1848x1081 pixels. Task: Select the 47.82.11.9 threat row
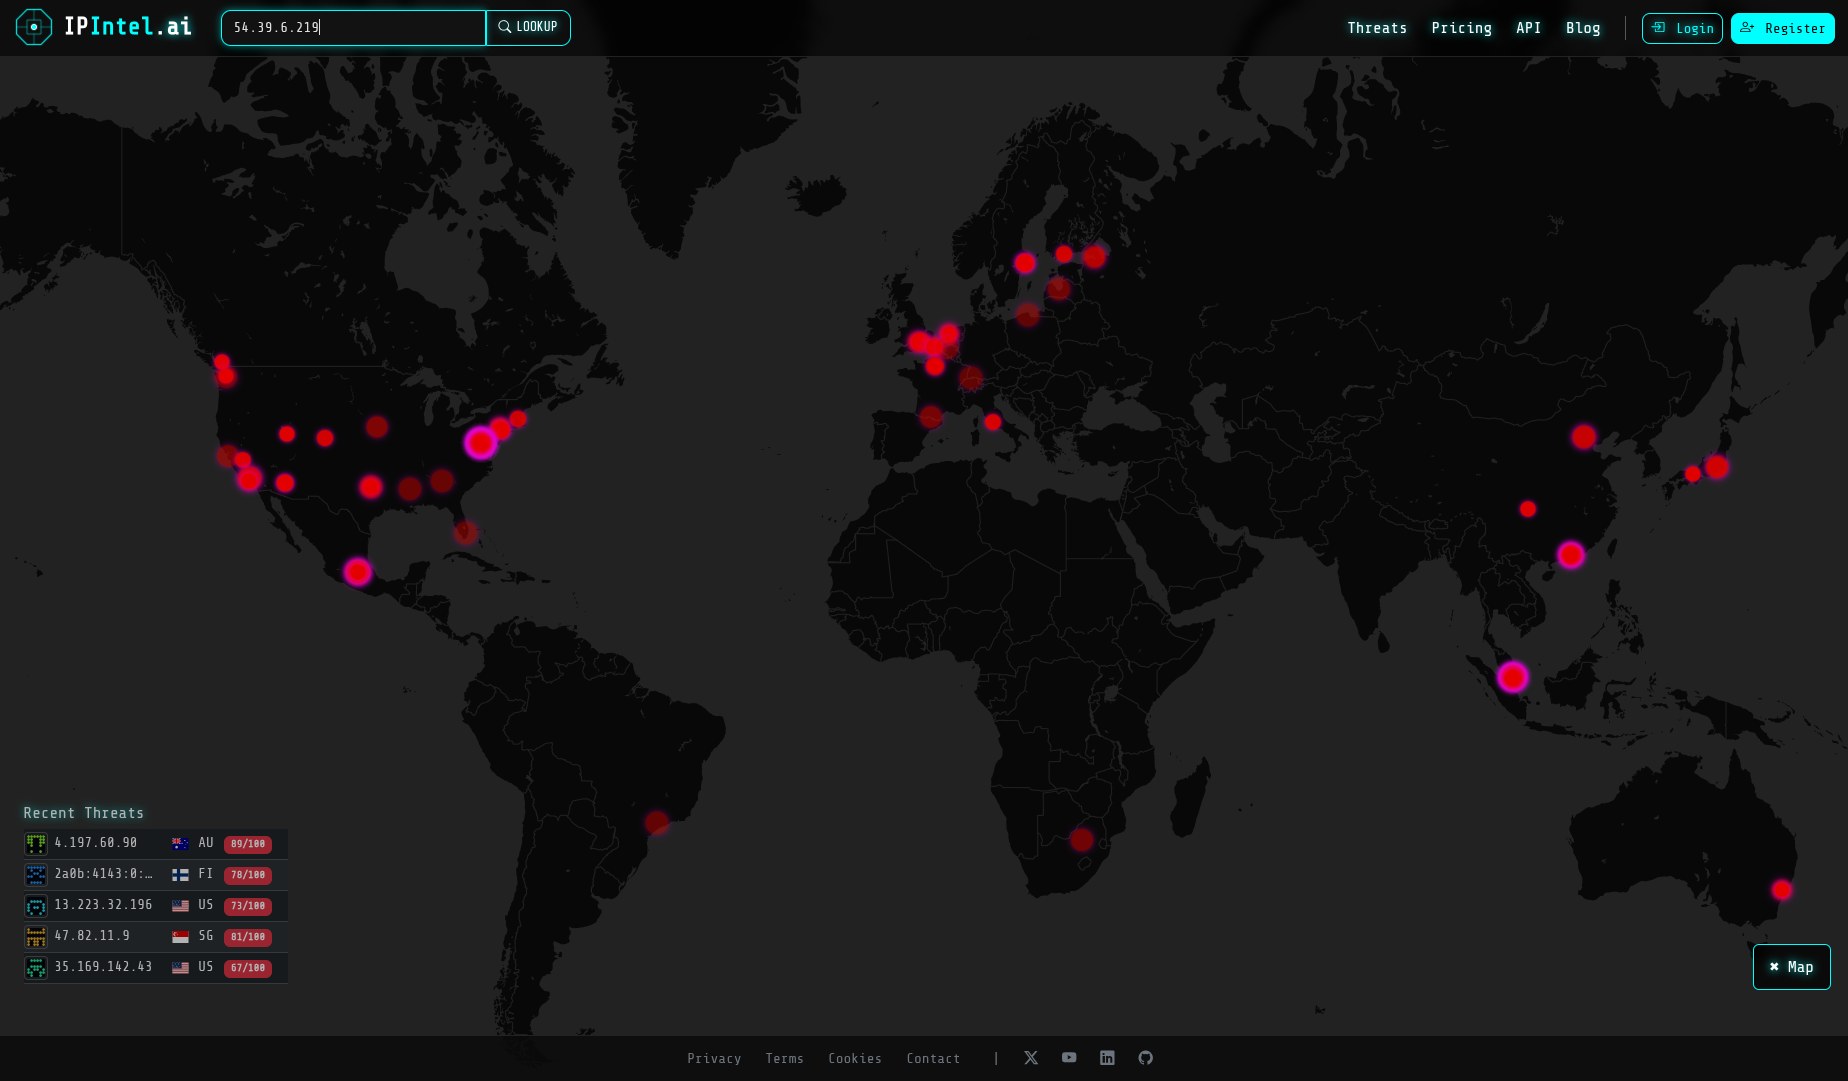156,937
